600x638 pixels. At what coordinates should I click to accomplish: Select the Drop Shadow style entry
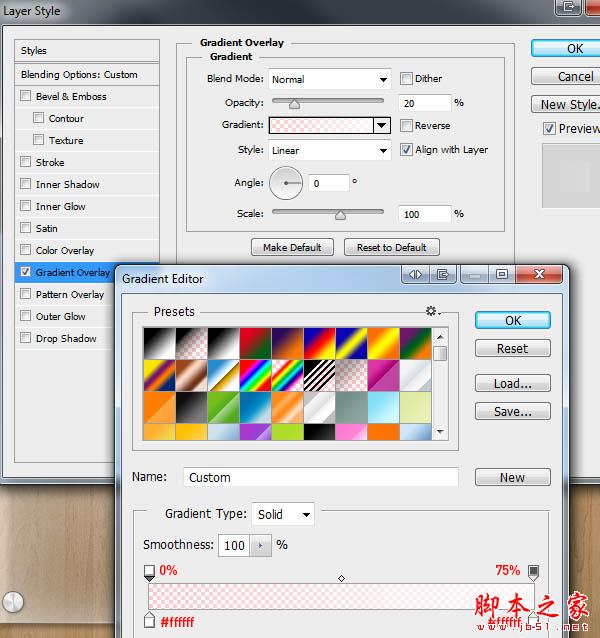(66, 338)
